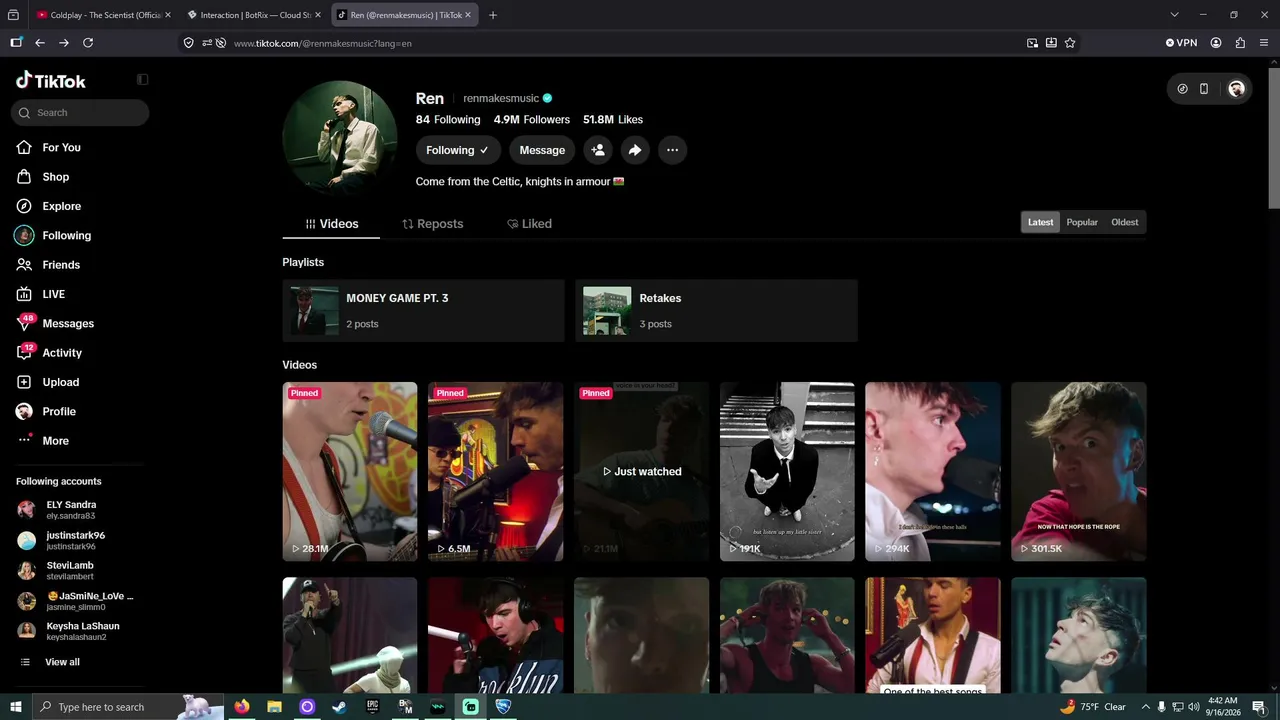Open Firefox from the taskbar
This screenshot has height=720, width=1280.
tap(242, 707)
